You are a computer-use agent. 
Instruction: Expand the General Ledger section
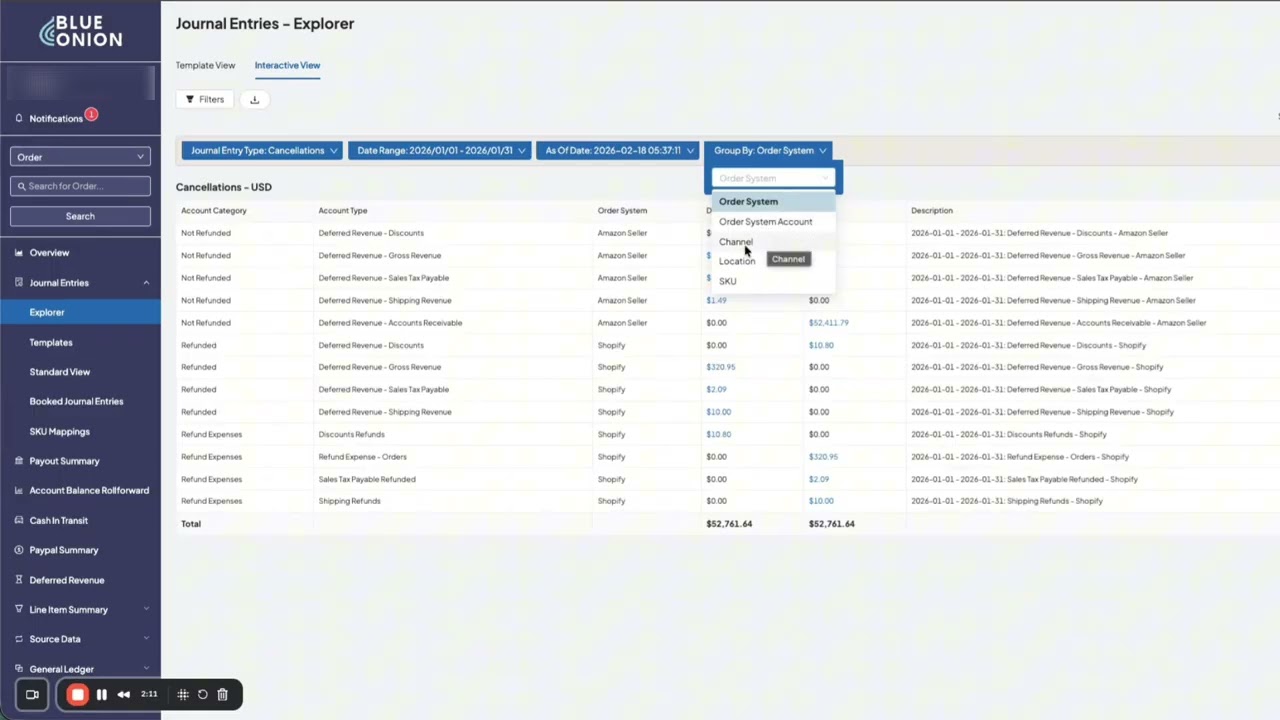[x=146, y=669]
